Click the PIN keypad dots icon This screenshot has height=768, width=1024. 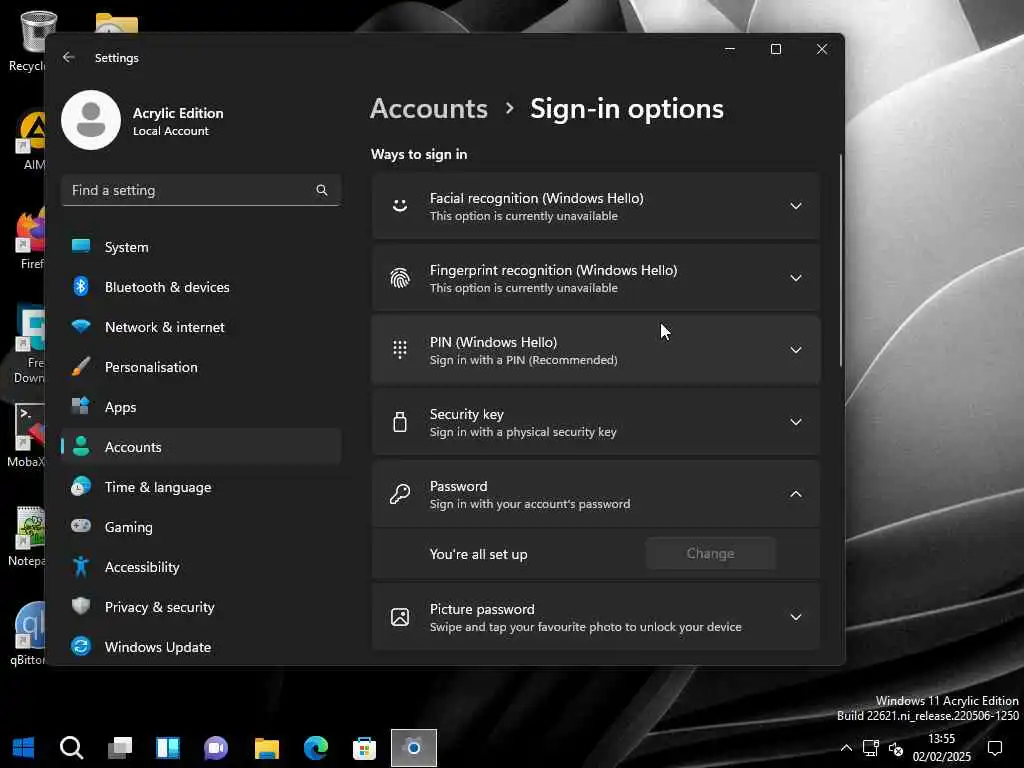click(400, 350)
